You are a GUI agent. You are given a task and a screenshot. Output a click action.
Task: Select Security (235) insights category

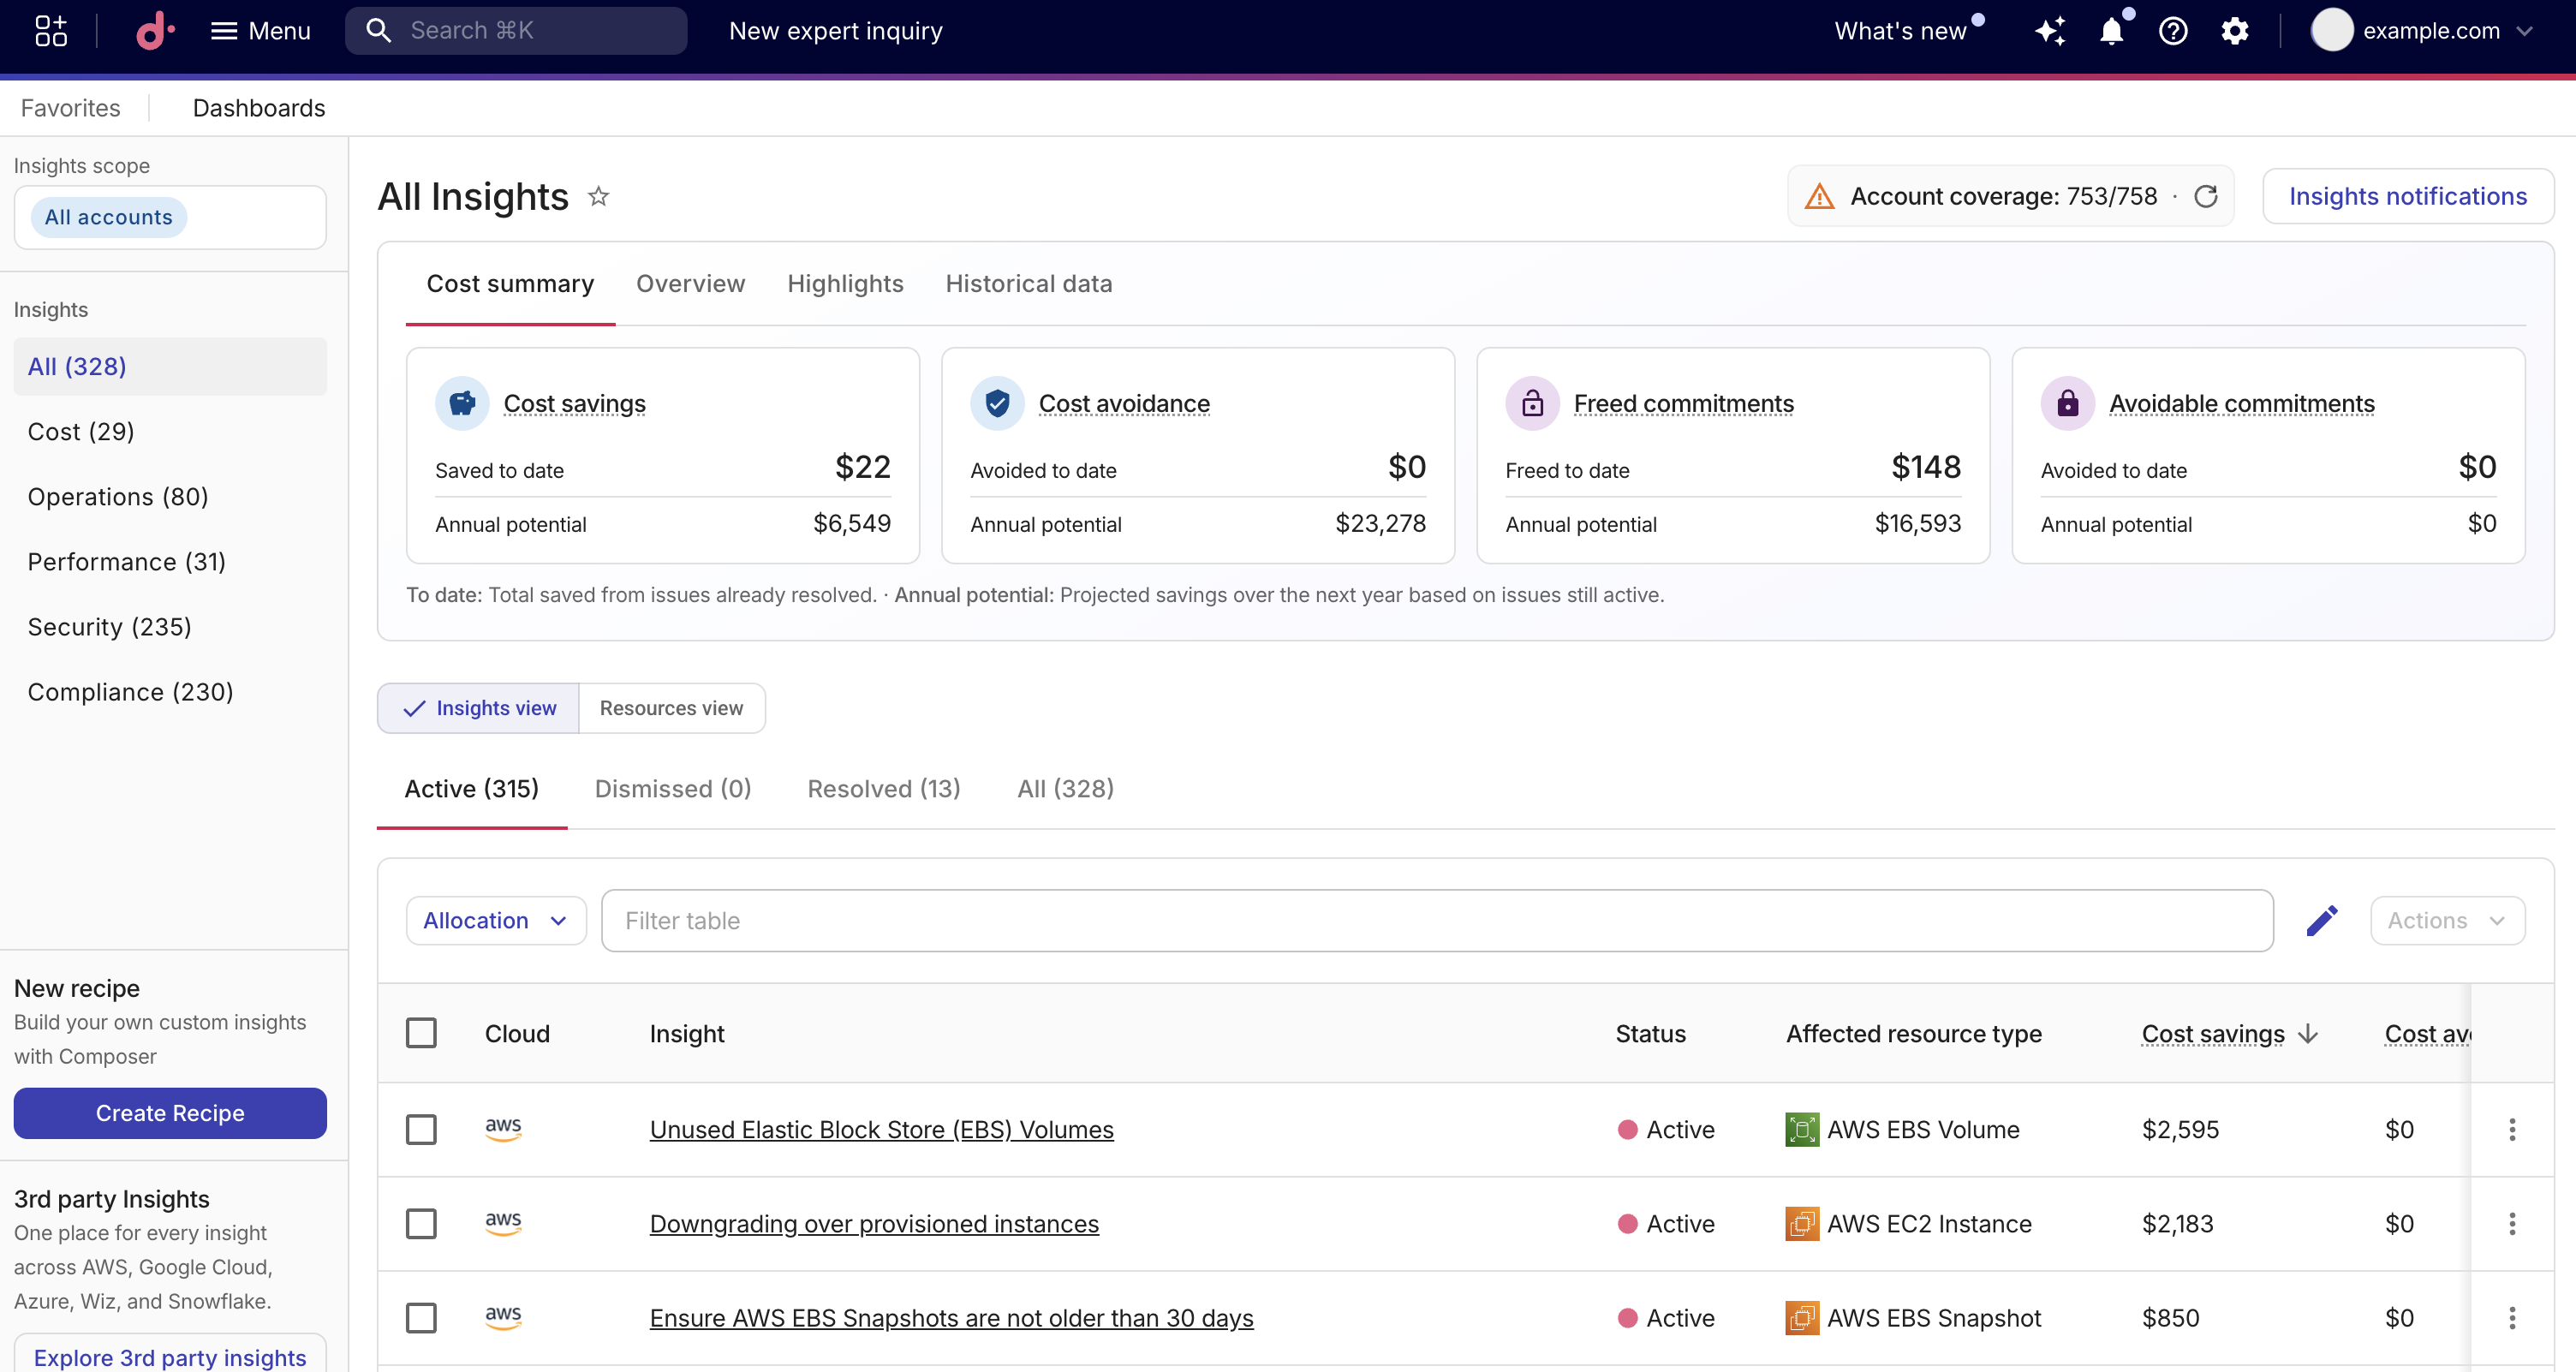170,626
